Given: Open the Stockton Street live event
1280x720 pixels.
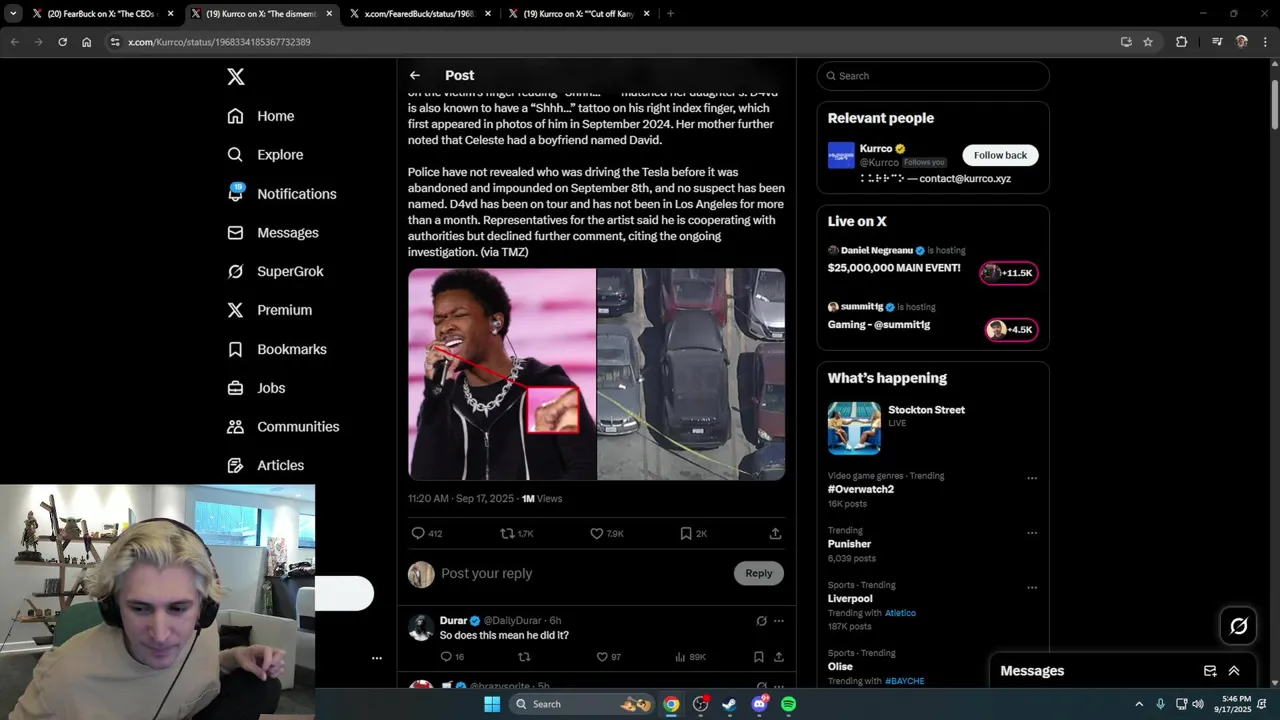Looking at the screenshot, I should (x=926, y=410).
